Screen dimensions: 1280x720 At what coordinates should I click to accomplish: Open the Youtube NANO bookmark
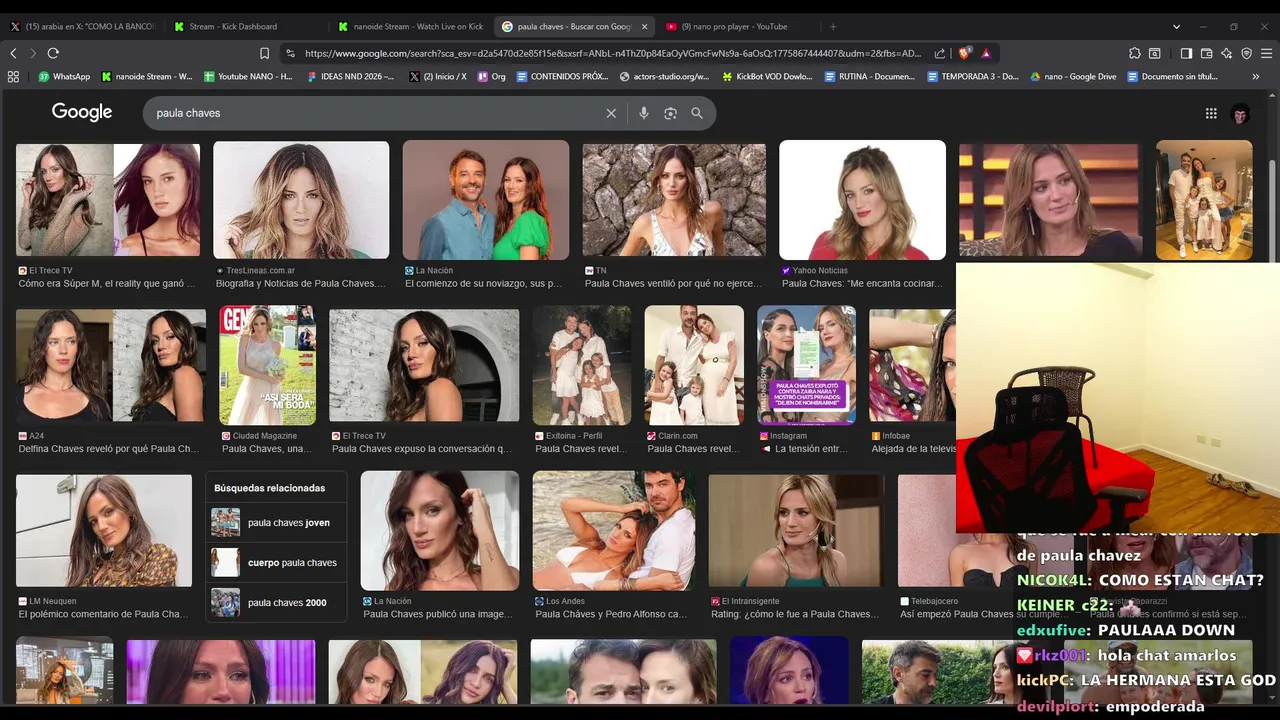click(x=248, y=76)
